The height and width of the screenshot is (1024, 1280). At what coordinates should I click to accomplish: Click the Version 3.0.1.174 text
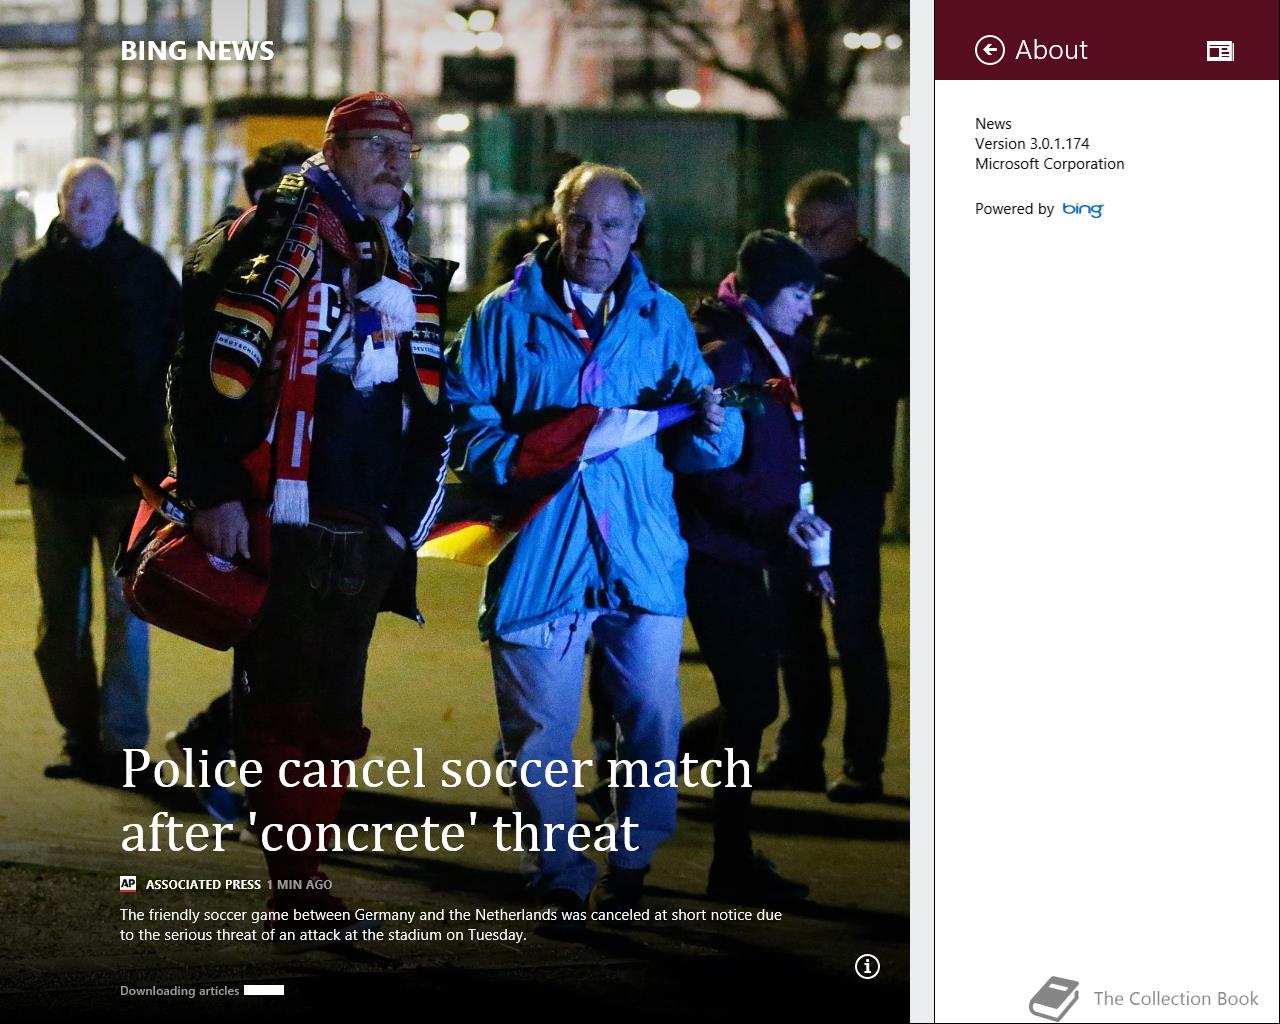point(1032,144)
